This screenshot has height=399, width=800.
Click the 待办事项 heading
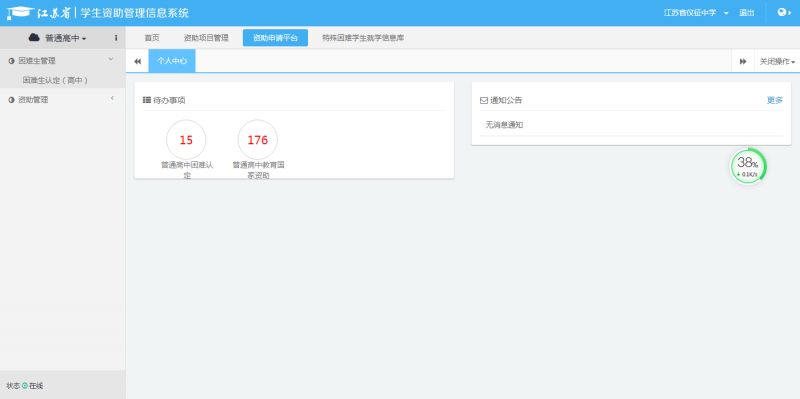click(169, 100)
